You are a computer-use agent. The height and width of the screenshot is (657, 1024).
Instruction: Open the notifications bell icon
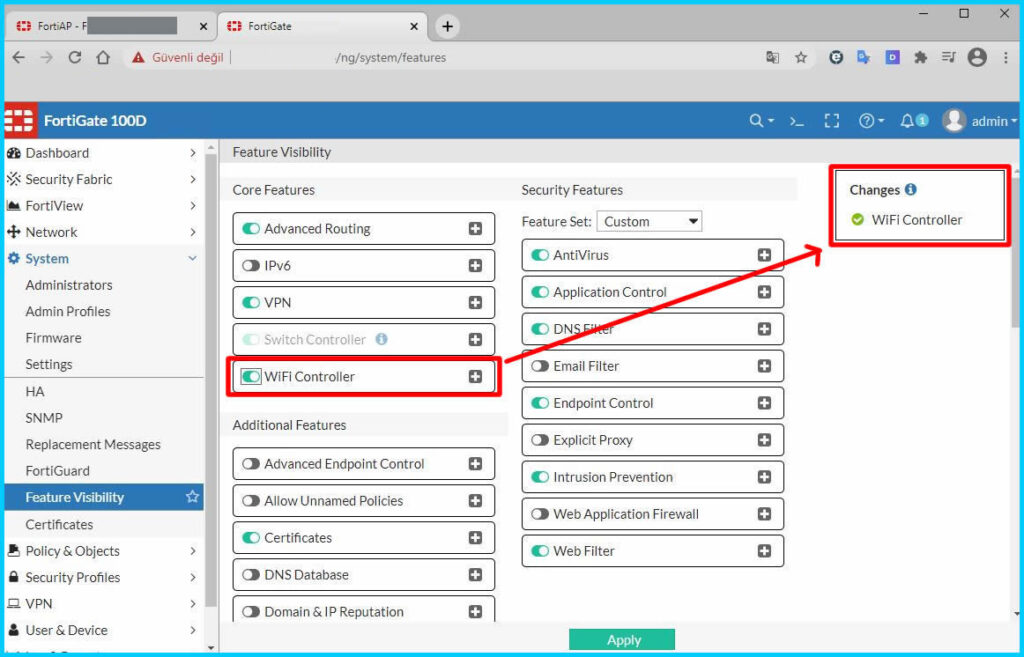tap(907, 121)
